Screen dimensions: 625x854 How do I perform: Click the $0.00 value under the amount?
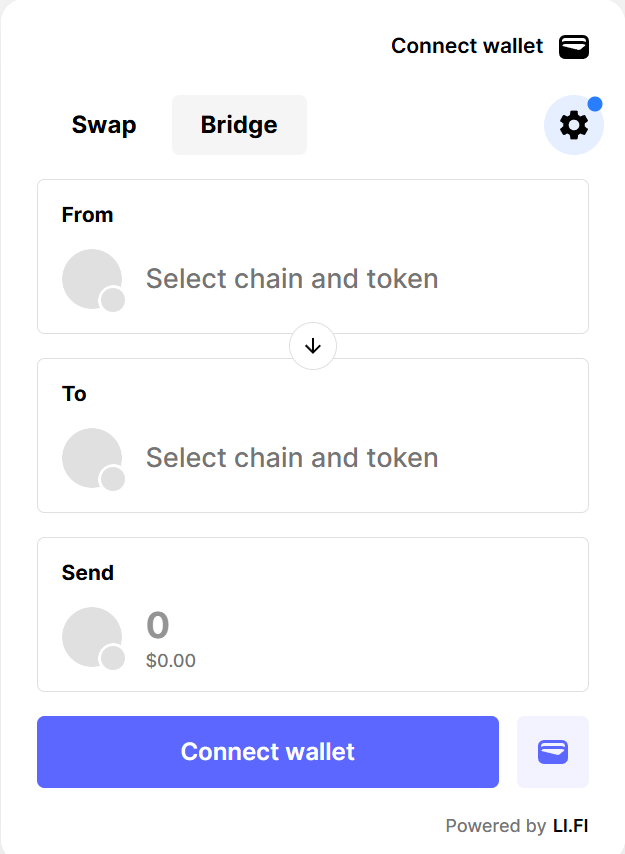point(170,660)
